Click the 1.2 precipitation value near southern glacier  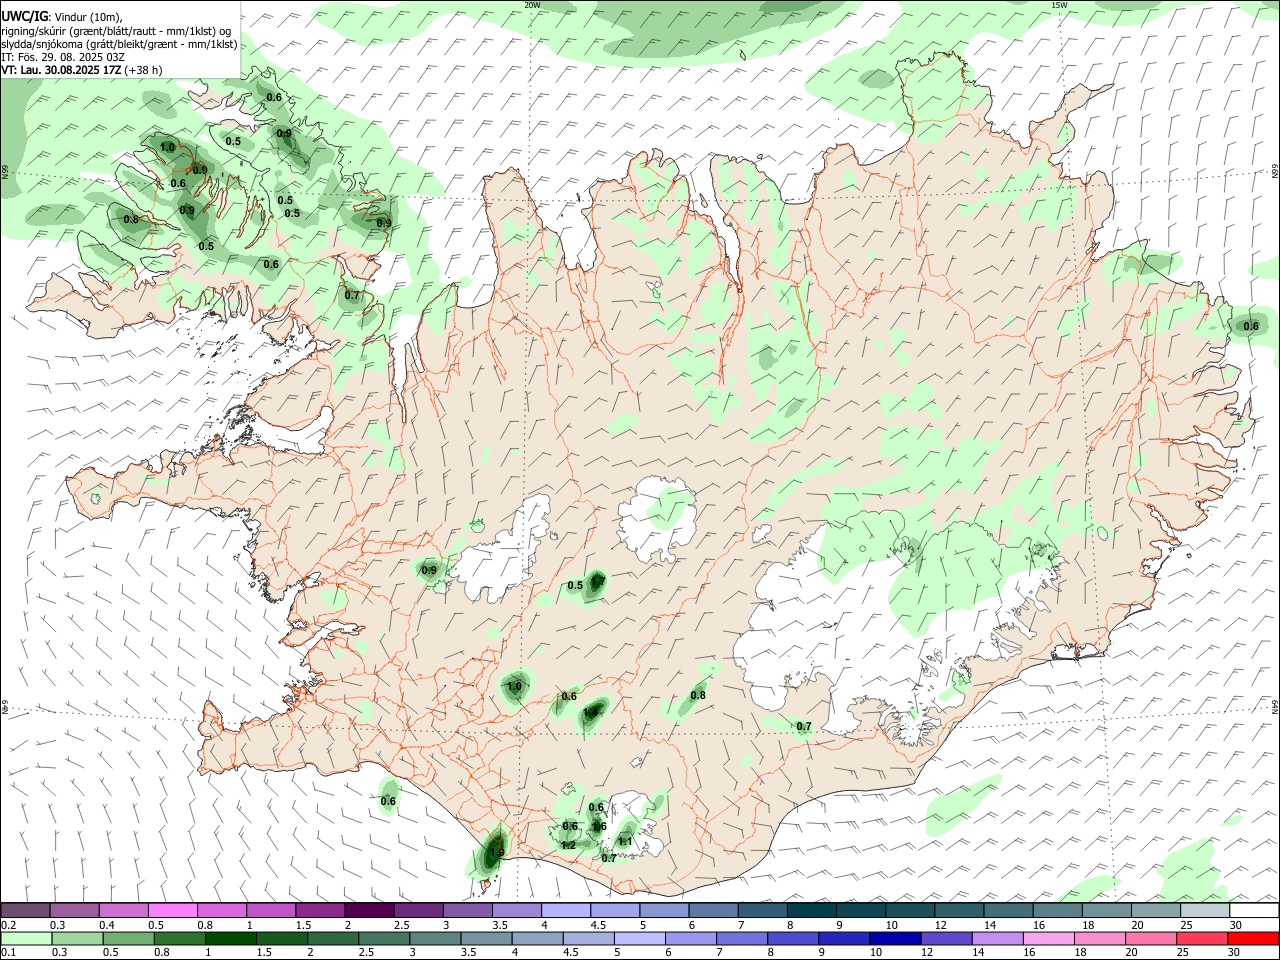pyautogui.click(x=568, y=845)
